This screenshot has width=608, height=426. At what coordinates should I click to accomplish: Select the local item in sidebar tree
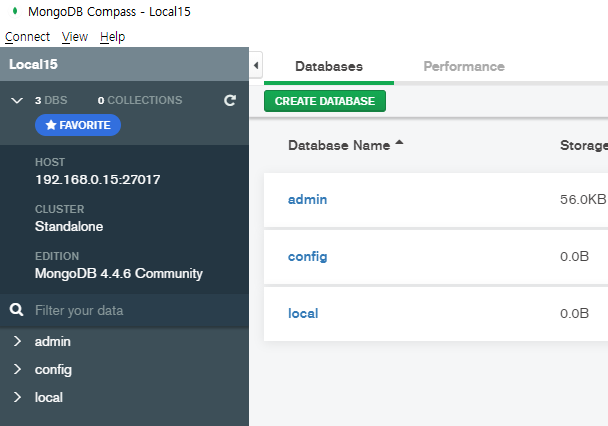click(48, 397)
